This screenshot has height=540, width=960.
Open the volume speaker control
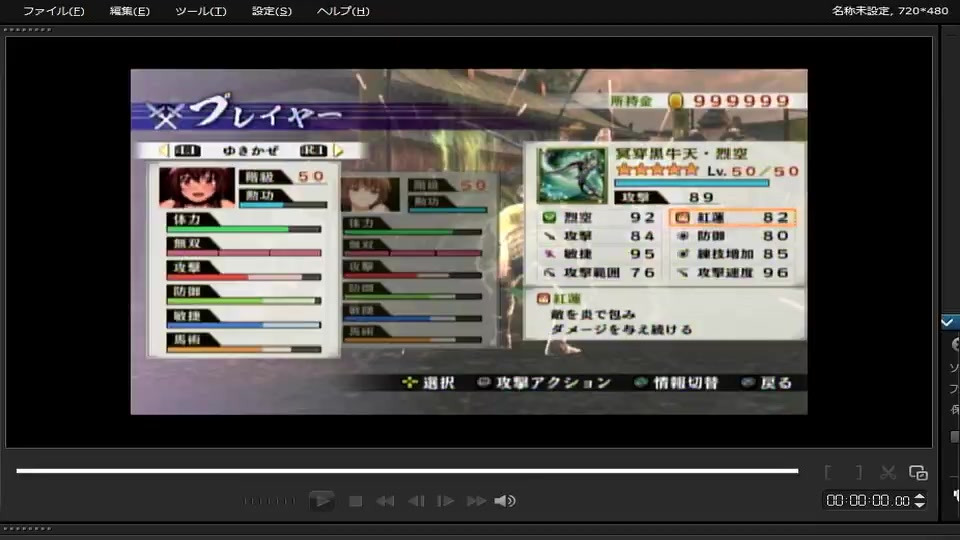pyautogui.click(x=504, y=501)
